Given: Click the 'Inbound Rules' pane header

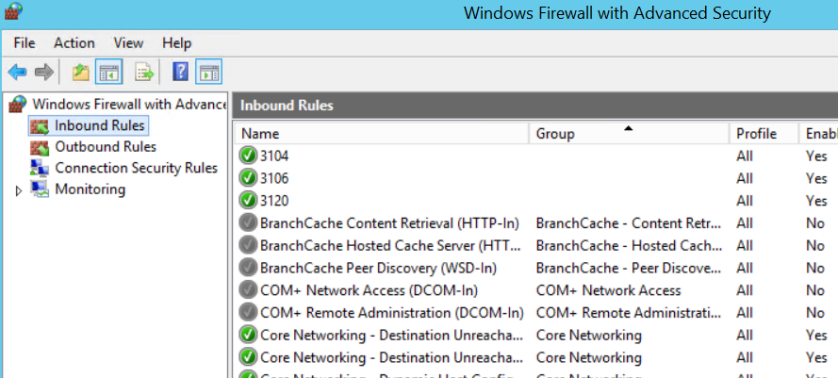Looking at the screenshot, I should [535, 105].
